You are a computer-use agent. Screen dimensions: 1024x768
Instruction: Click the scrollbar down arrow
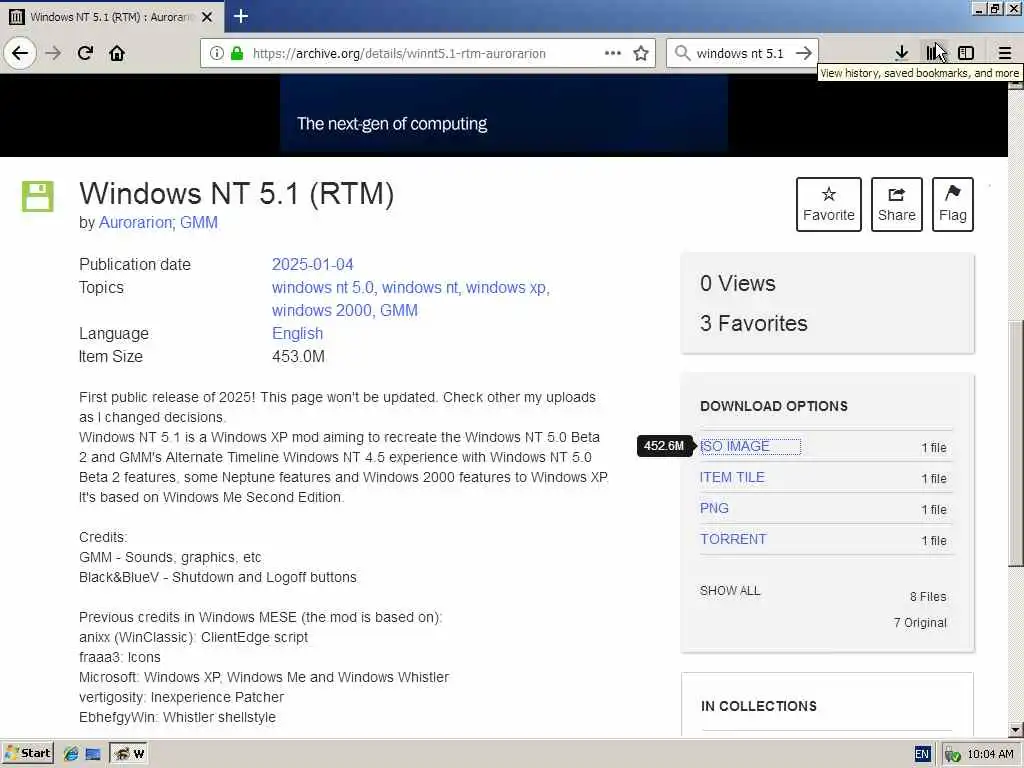[x=1016, y=729]
